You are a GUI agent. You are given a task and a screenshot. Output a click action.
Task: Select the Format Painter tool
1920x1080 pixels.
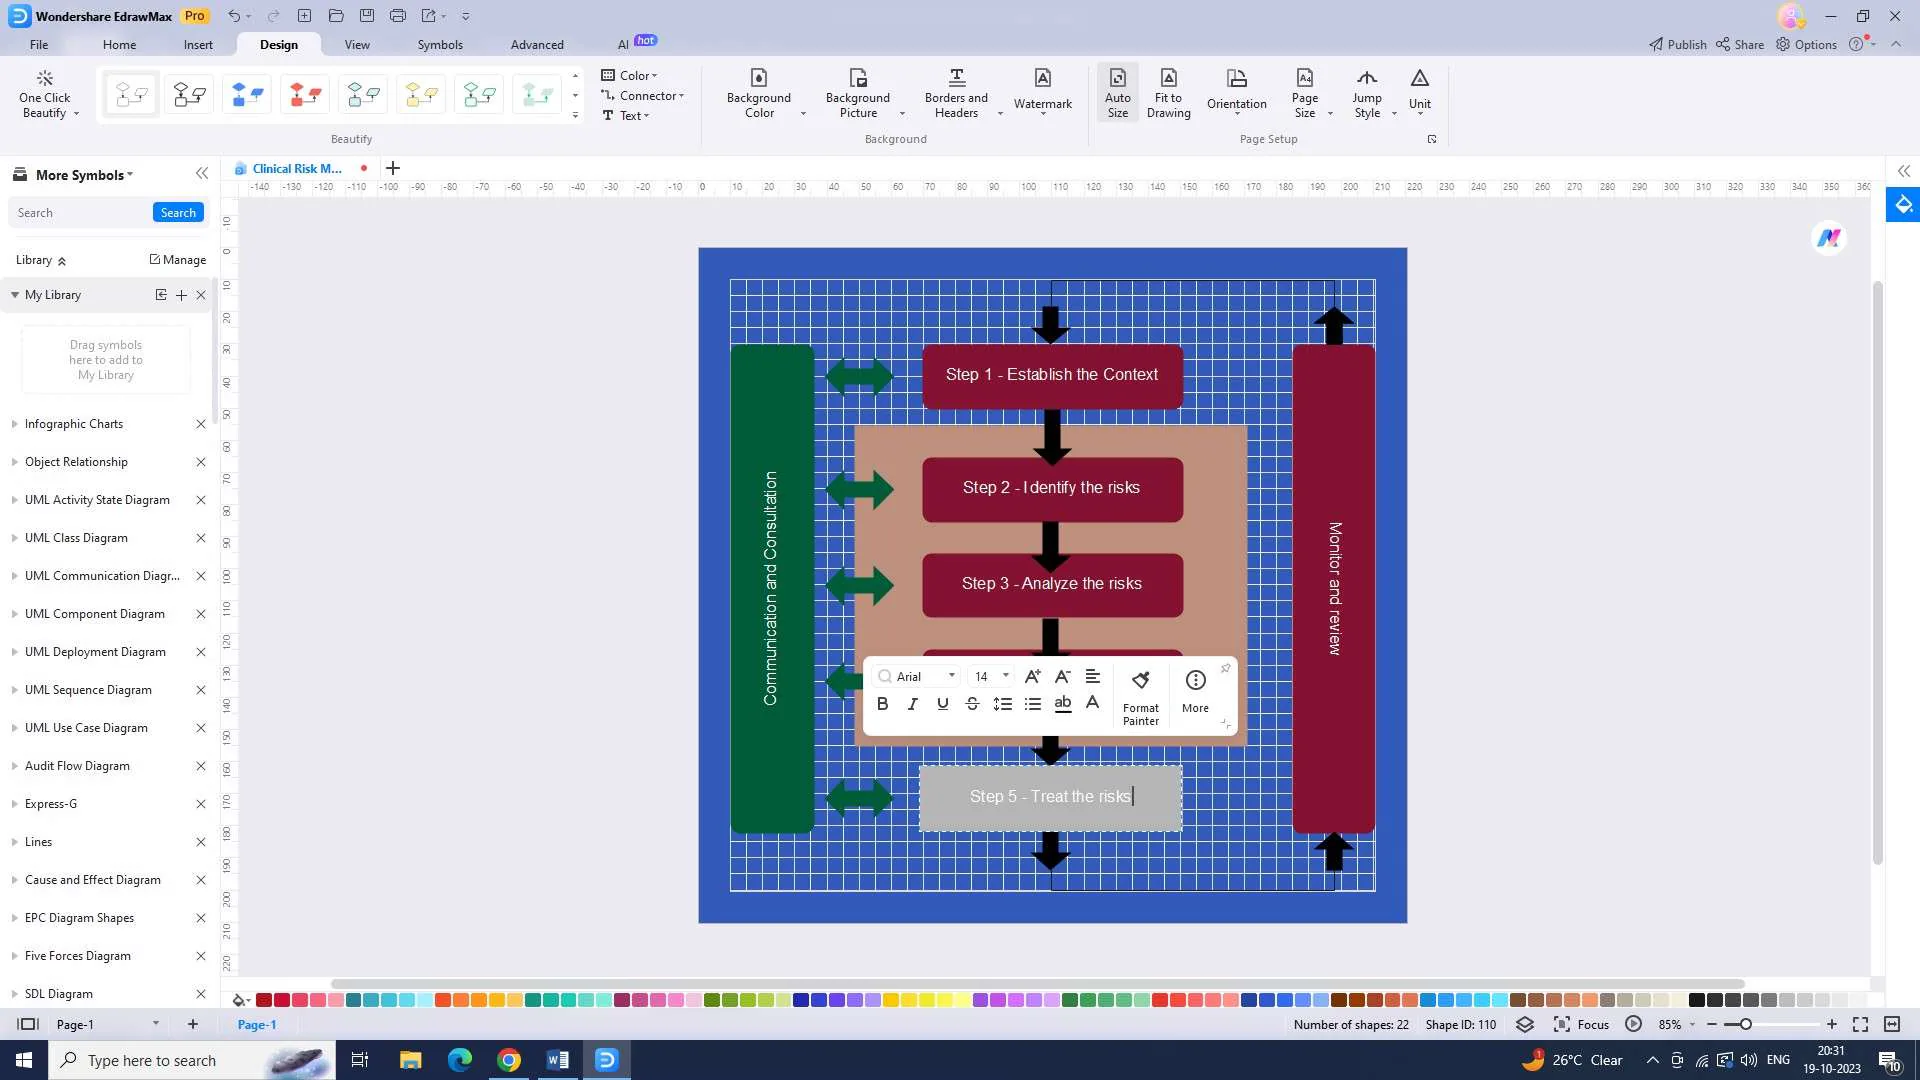[x=1141, y=695]
